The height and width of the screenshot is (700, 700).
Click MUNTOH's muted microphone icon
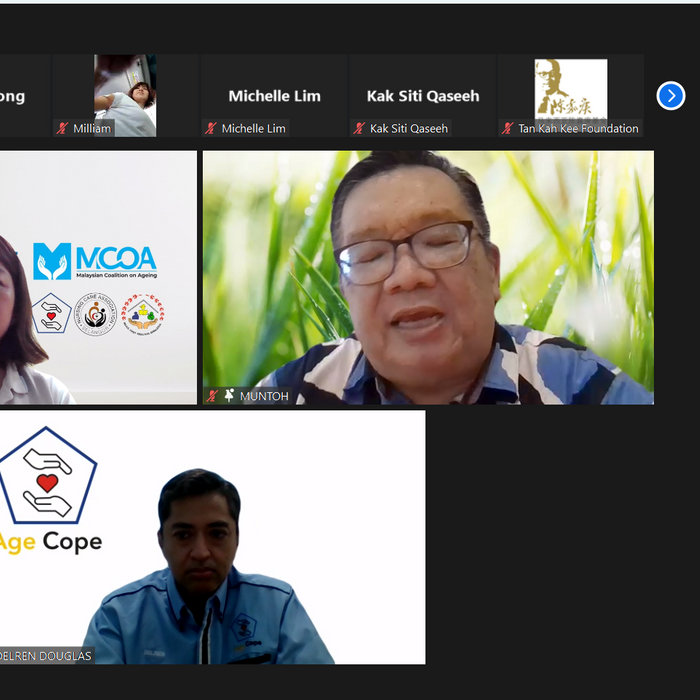(x=212, y=396)
